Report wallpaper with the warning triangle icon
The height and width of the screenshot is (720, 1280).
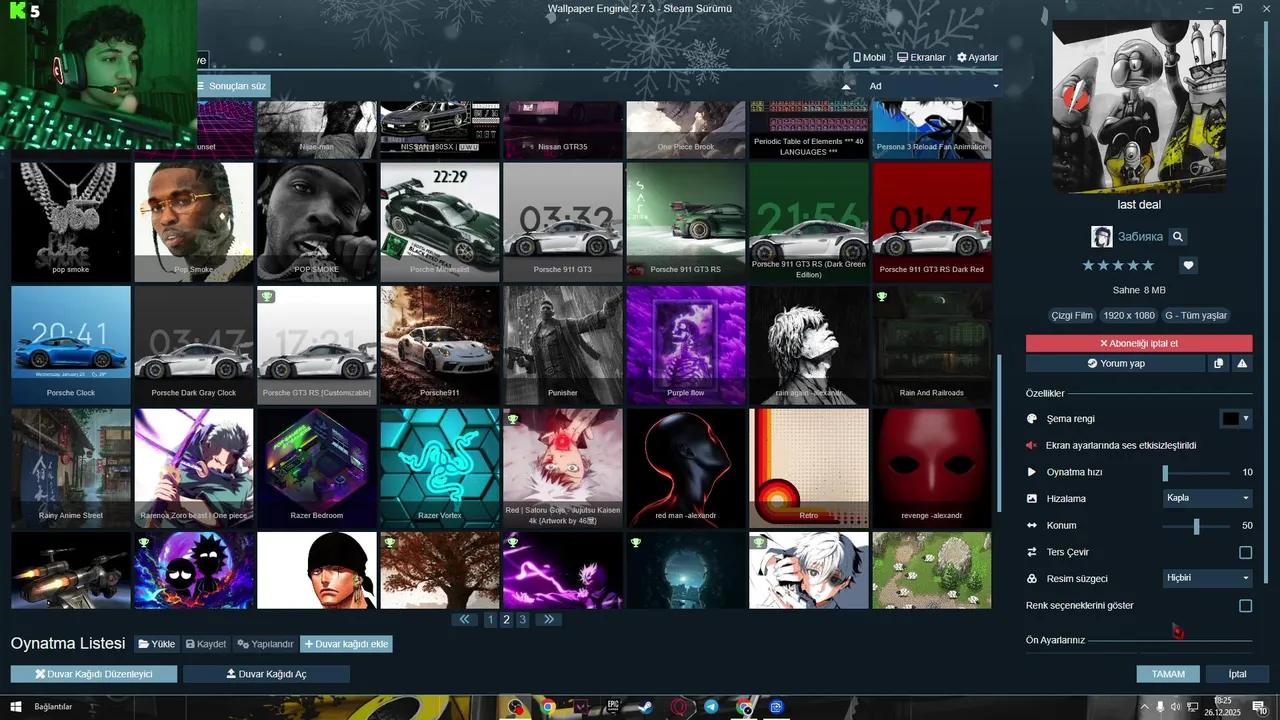pos(1242,363)
